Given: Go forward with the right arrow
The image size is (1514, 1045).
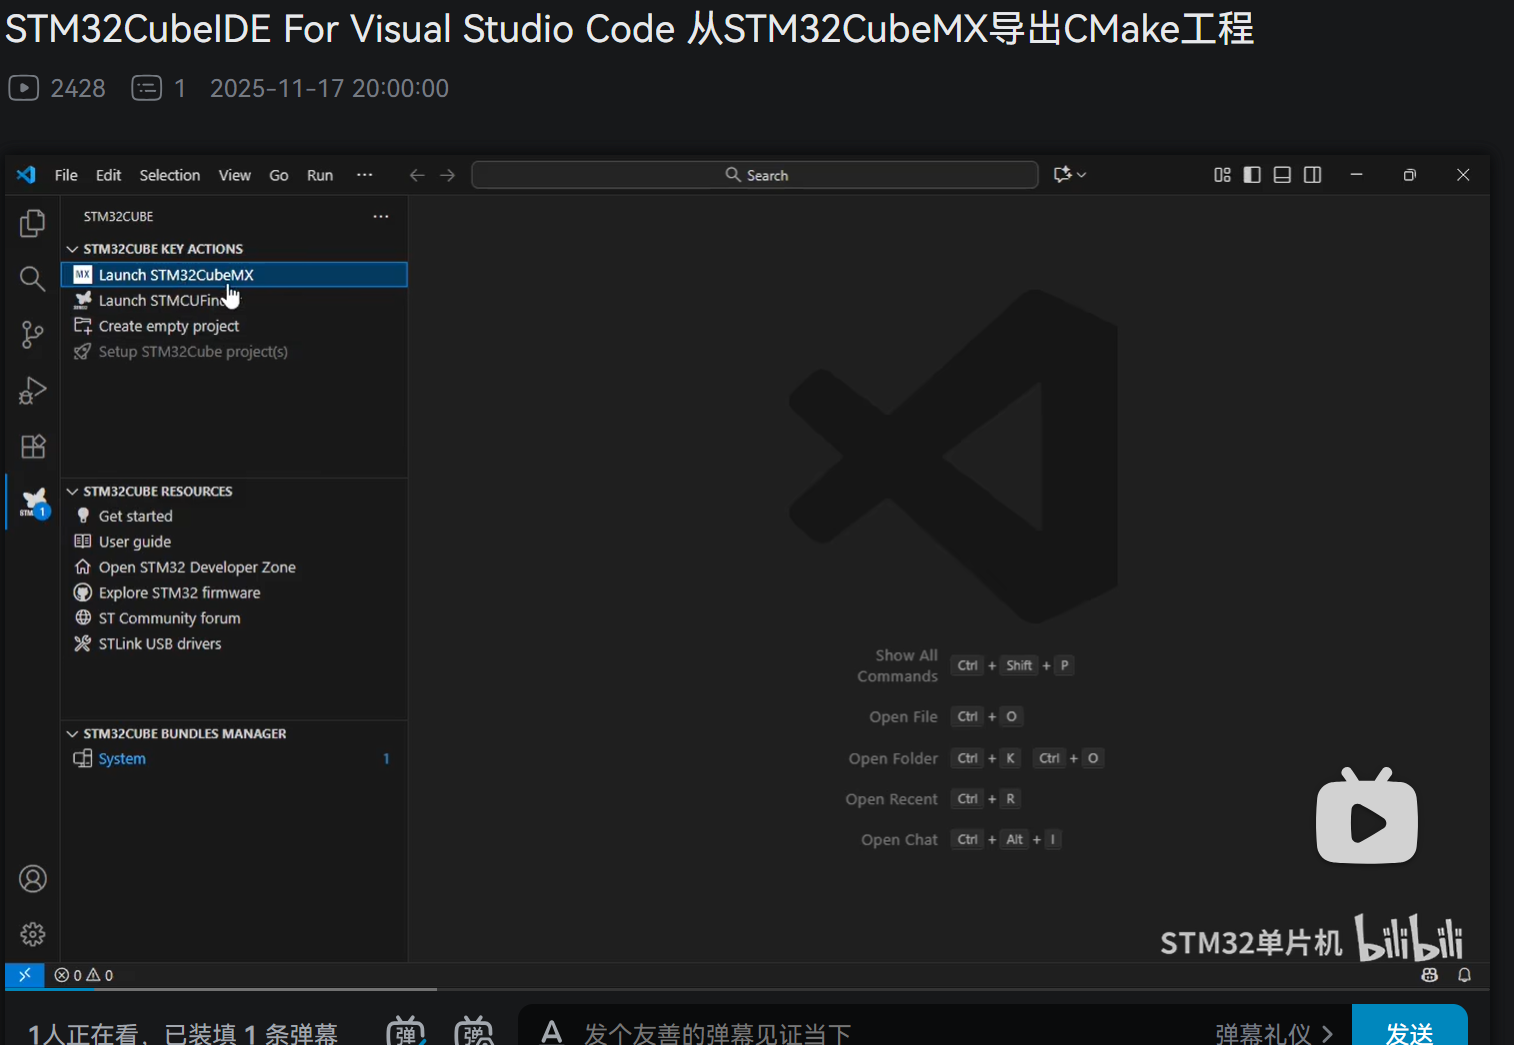Looking at the screenshot, I should pos(448,175).
